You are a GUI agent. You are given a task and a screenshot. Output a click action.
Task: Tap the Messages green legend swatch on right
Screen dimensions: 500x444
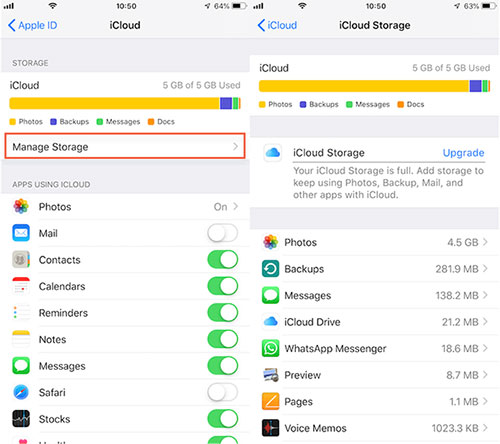[x=349, y=104]
